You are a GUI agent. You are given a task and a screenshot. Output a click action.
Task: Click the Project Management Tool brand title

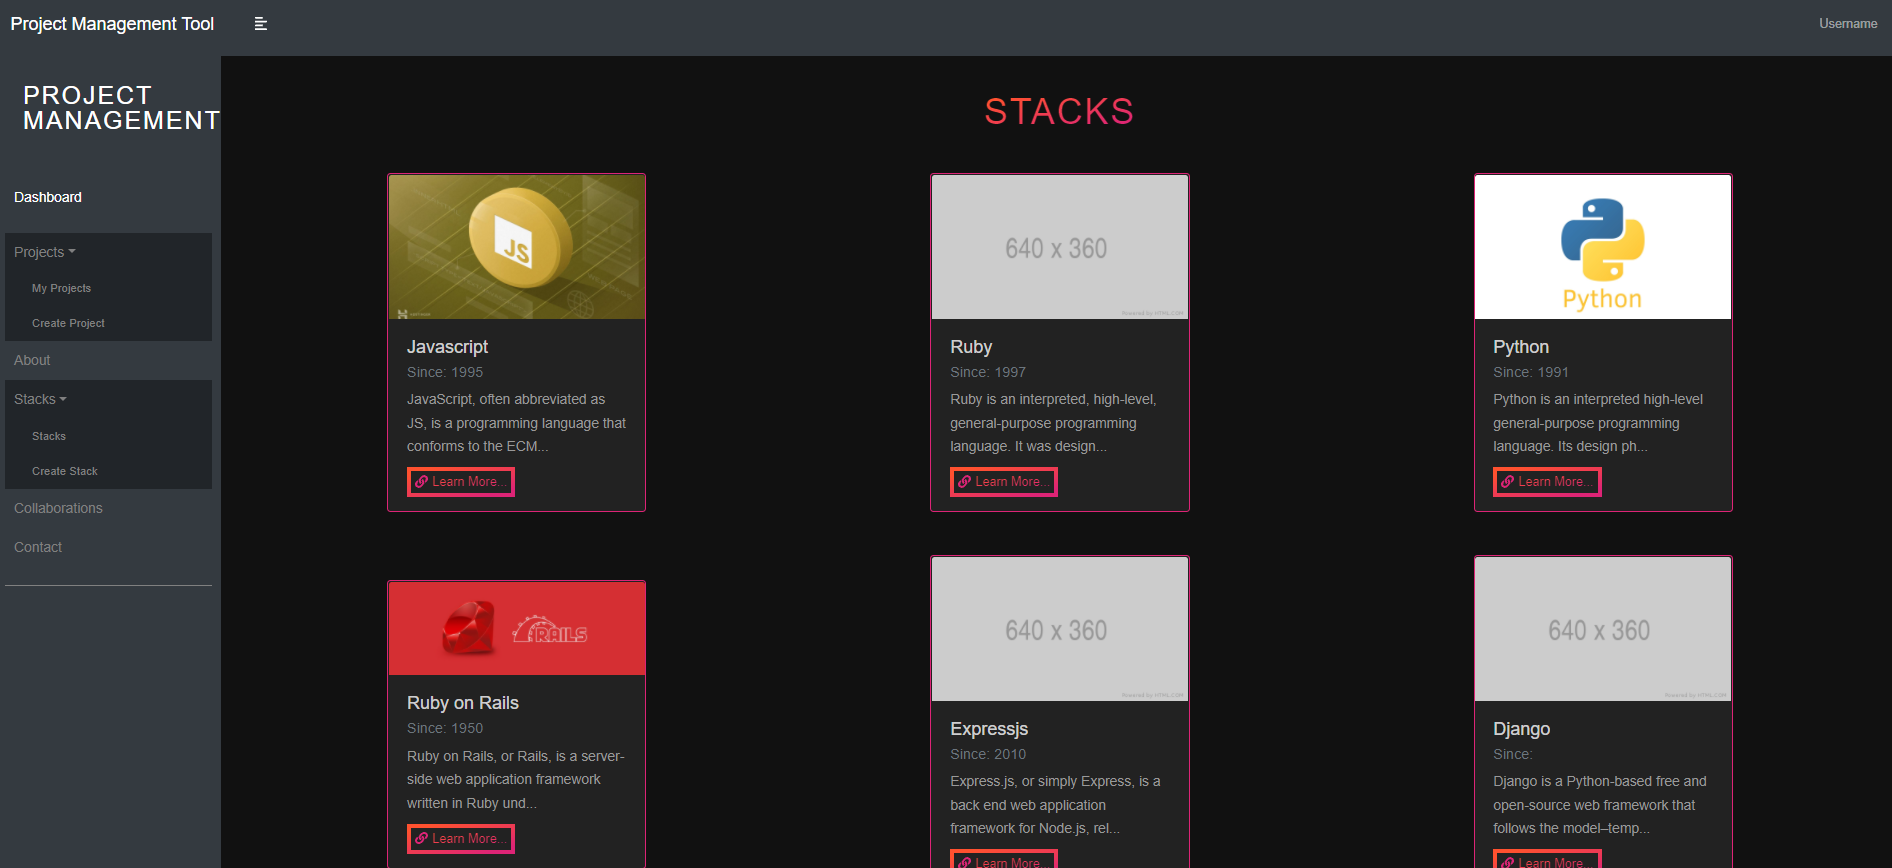tap(112, 24)
